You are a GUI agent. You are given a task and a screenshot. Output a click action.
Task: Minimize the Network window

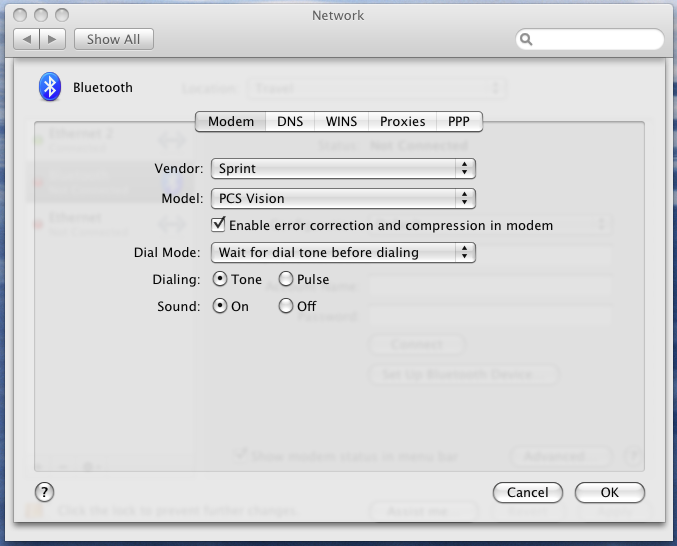pyautogui.click(x=41, y=15)
